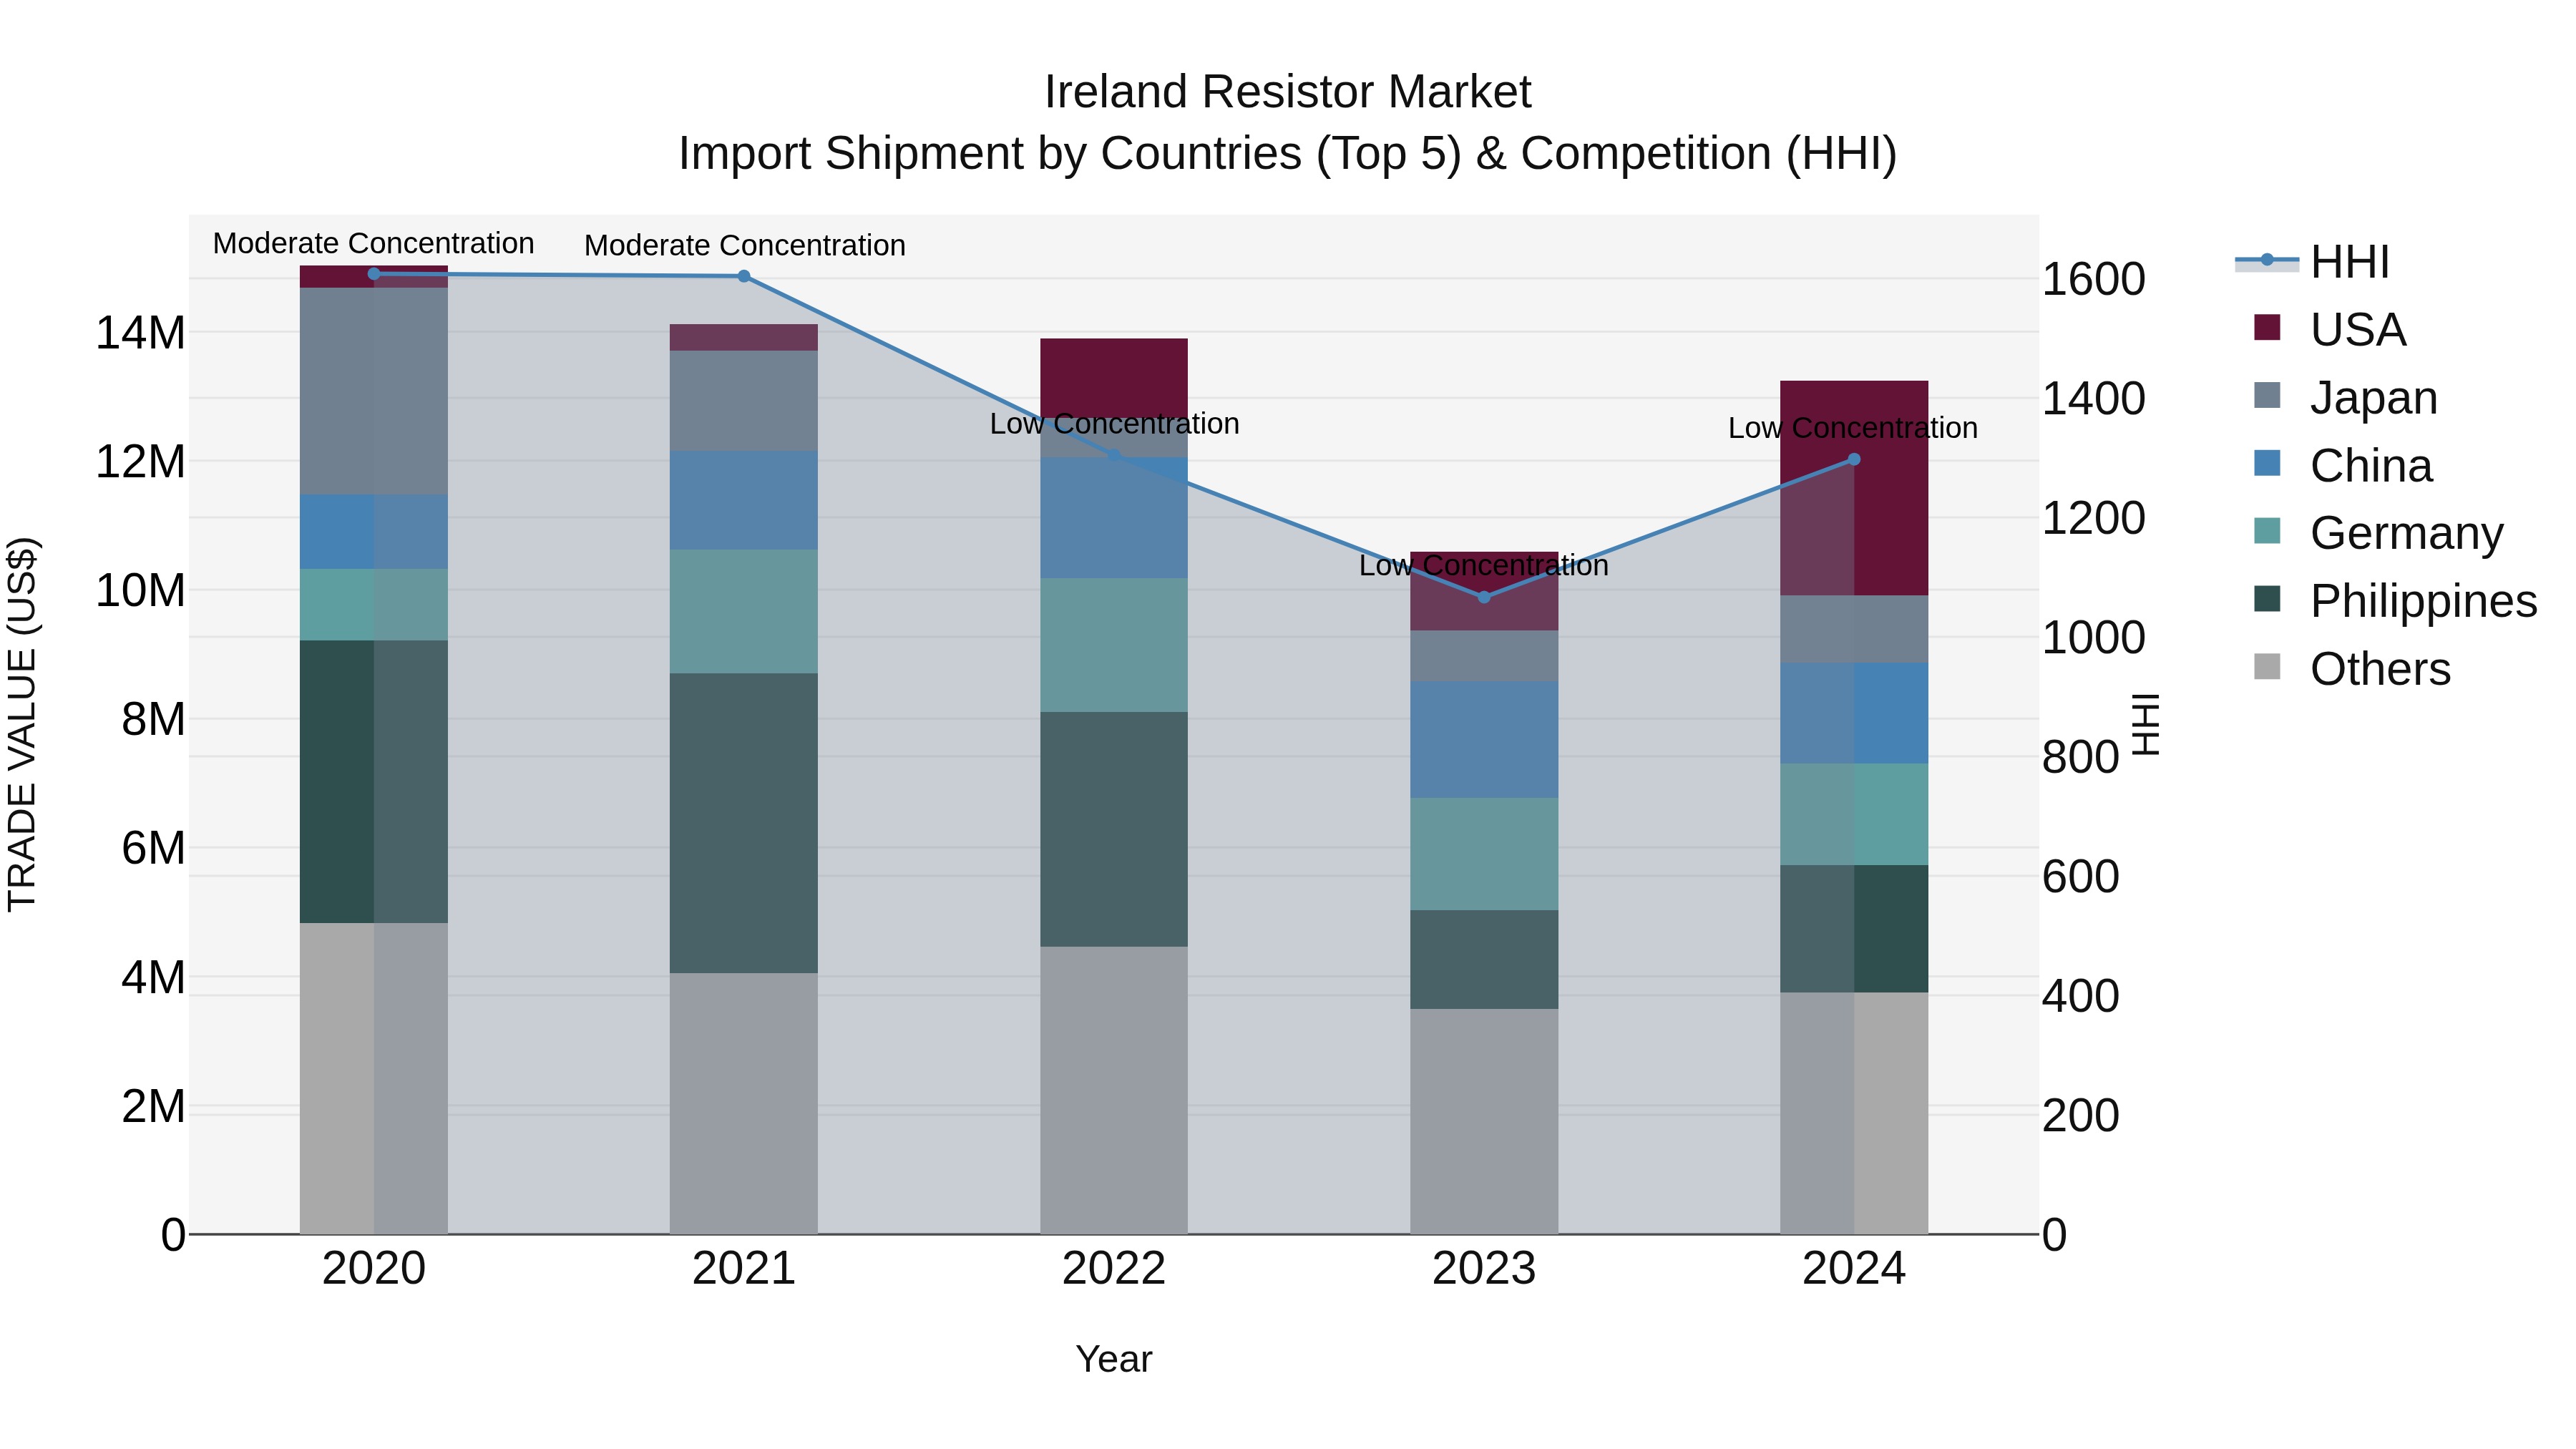Toggle the Germany legend entry
This screenshot has height=1449, width=2576.
coord(2378,533)
